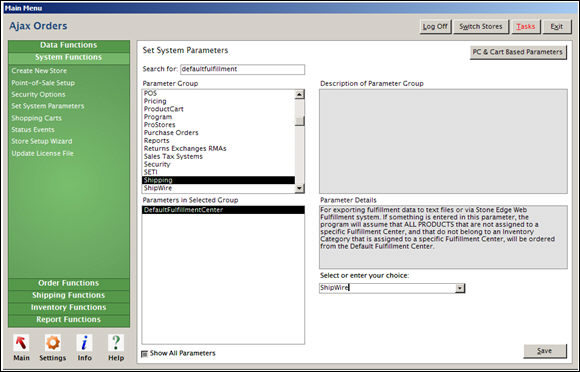Screen dimensions: 580x372
Task: Select Purchase Orders parameter group
Action: 218,133
